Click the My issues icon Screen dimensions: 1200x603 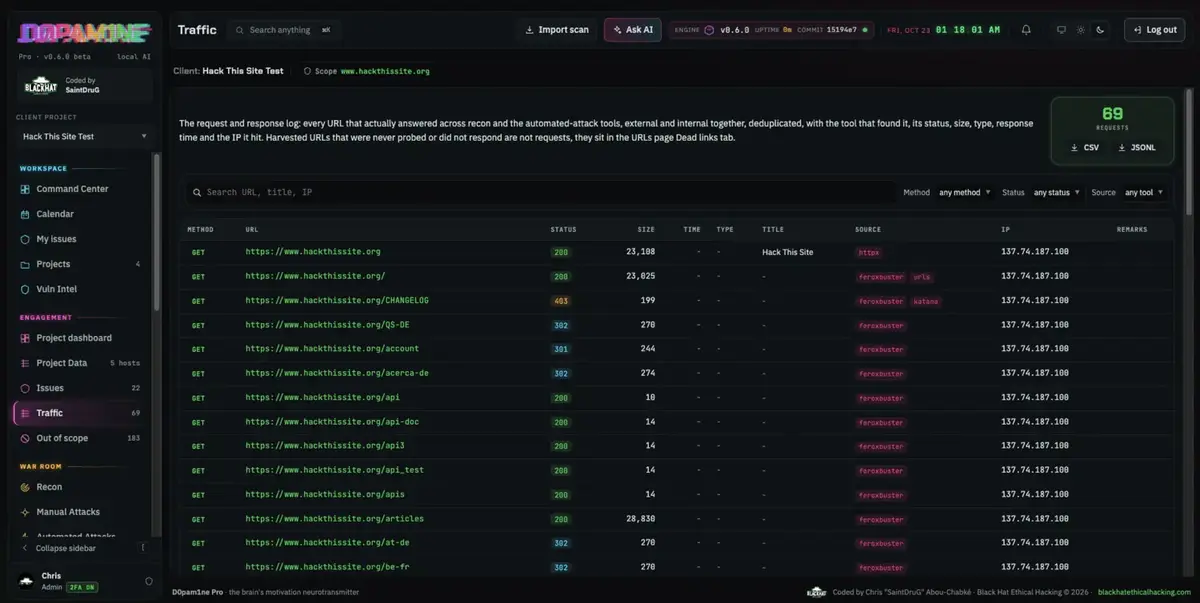point(26,239)
